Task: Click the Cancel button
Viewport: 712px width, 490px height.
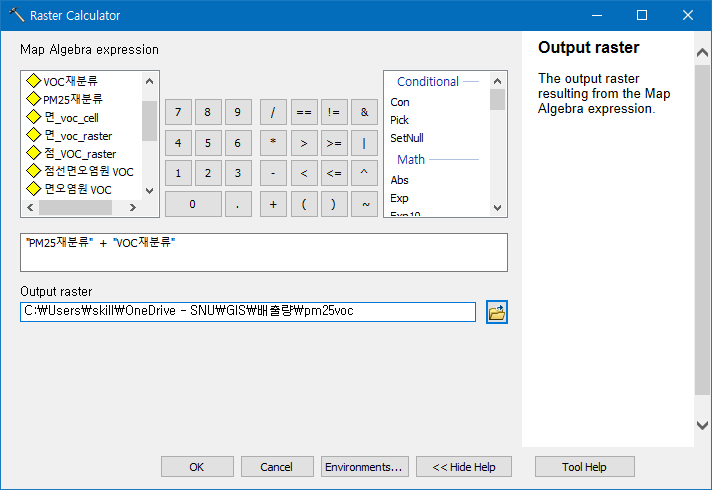Action: pos(277,467)
